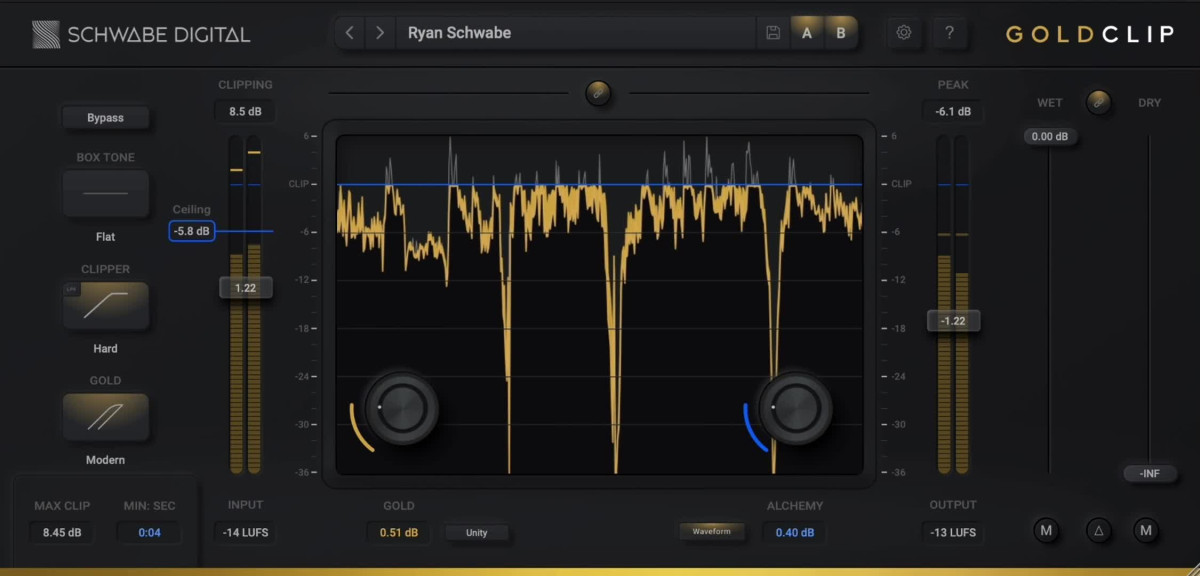Click the Wet fader handle at 0.00 dB

(1050, 137)
